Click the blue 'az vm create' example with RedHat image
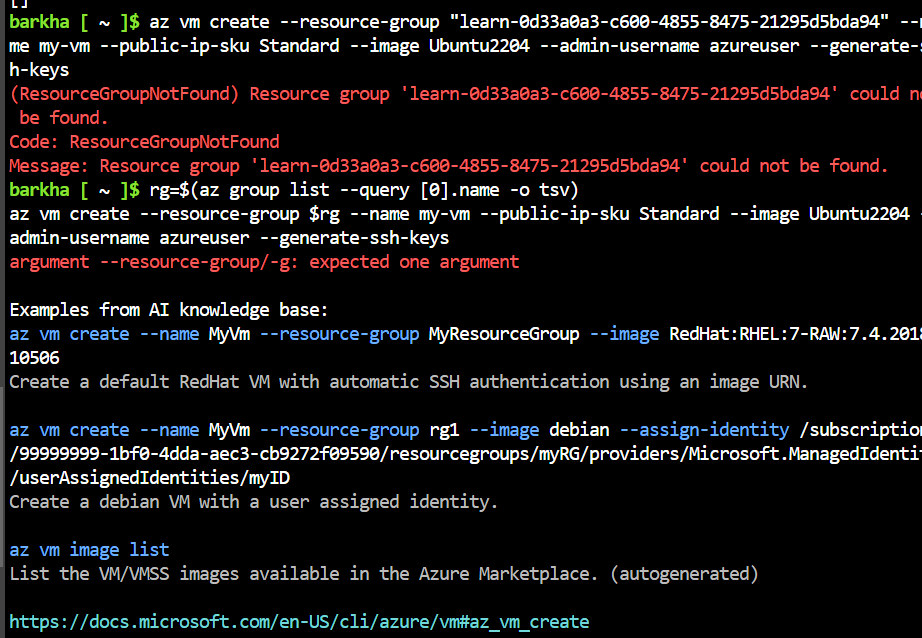Screen dimensions: 922x638 click(68, 333)
